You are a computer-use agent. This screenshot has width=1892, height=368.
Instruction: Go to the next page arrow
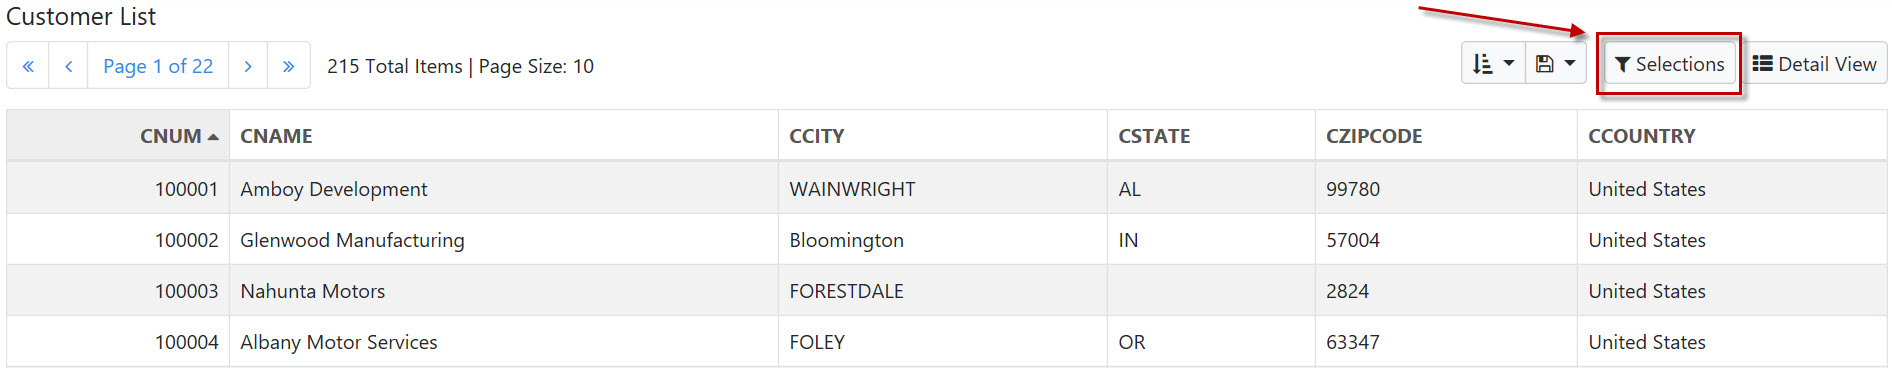click(248, 66)
